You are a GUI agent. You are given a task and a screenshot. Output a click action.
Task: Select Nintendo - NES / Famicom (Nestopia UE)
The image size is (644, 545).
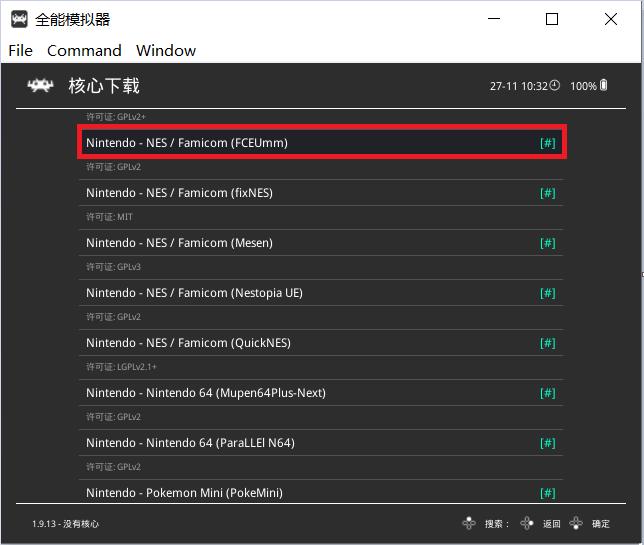(x=320, y=293)
